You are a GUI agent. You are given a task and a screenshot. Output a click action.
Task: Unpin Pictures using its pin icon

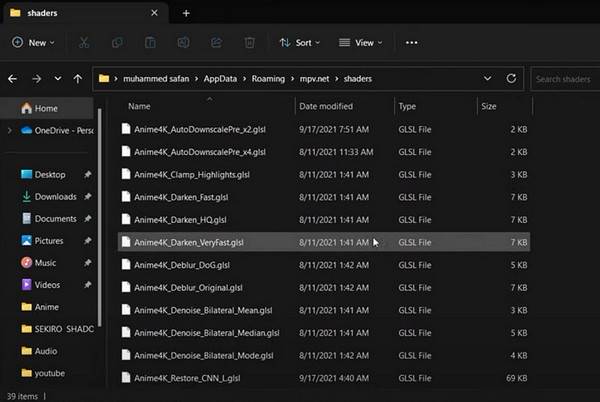[x=88, y=241]
